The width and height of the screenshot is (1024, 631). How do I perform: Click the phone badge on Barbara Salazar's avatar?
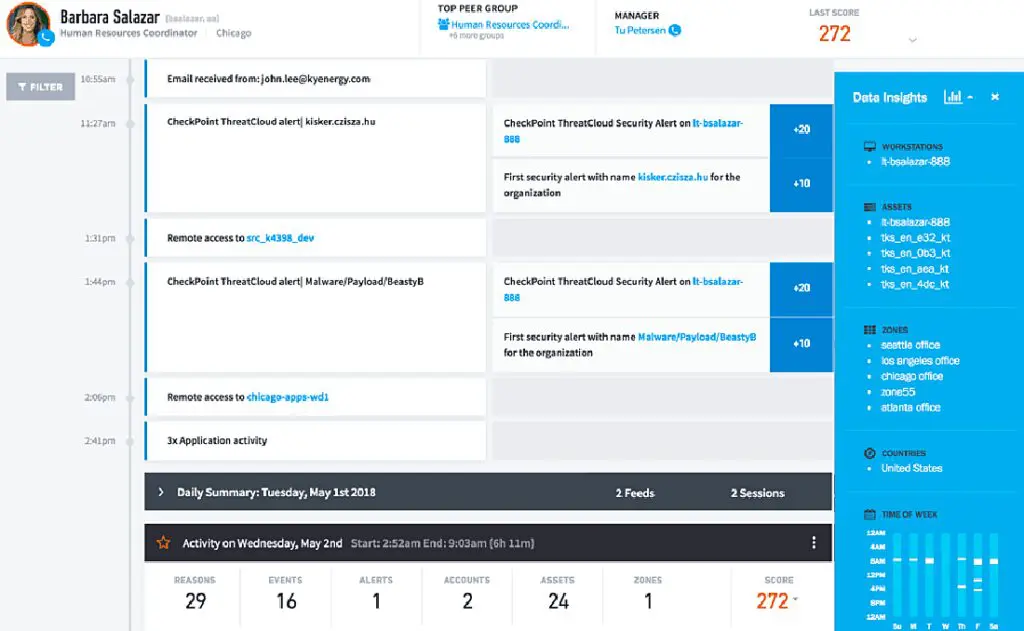click(45, 39)
